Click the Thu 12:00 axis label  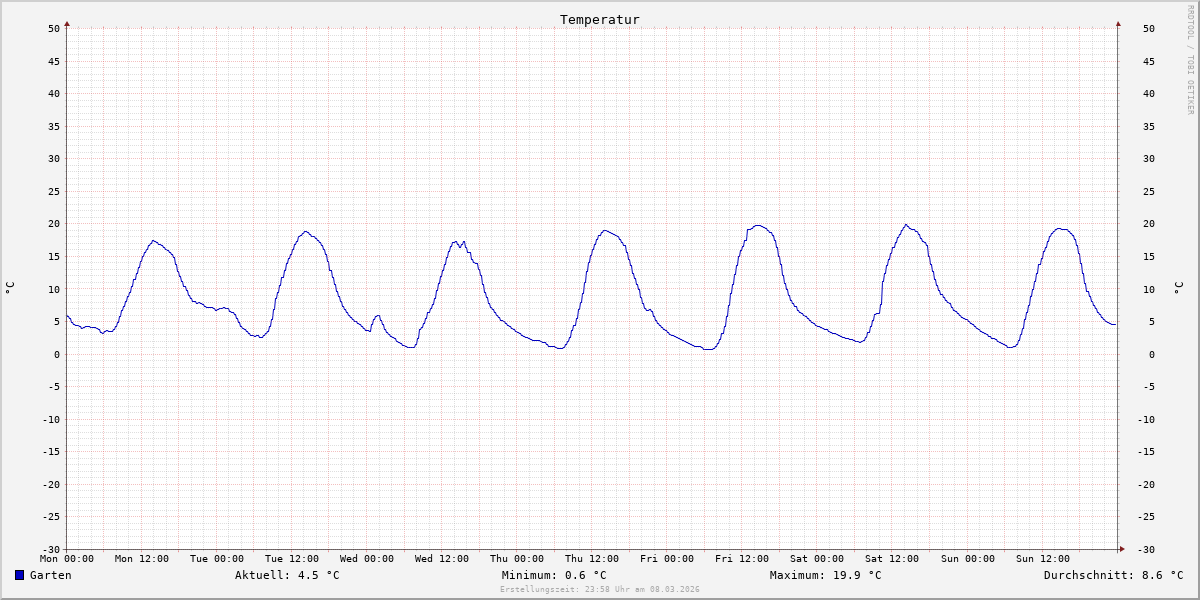click(592, 559)
